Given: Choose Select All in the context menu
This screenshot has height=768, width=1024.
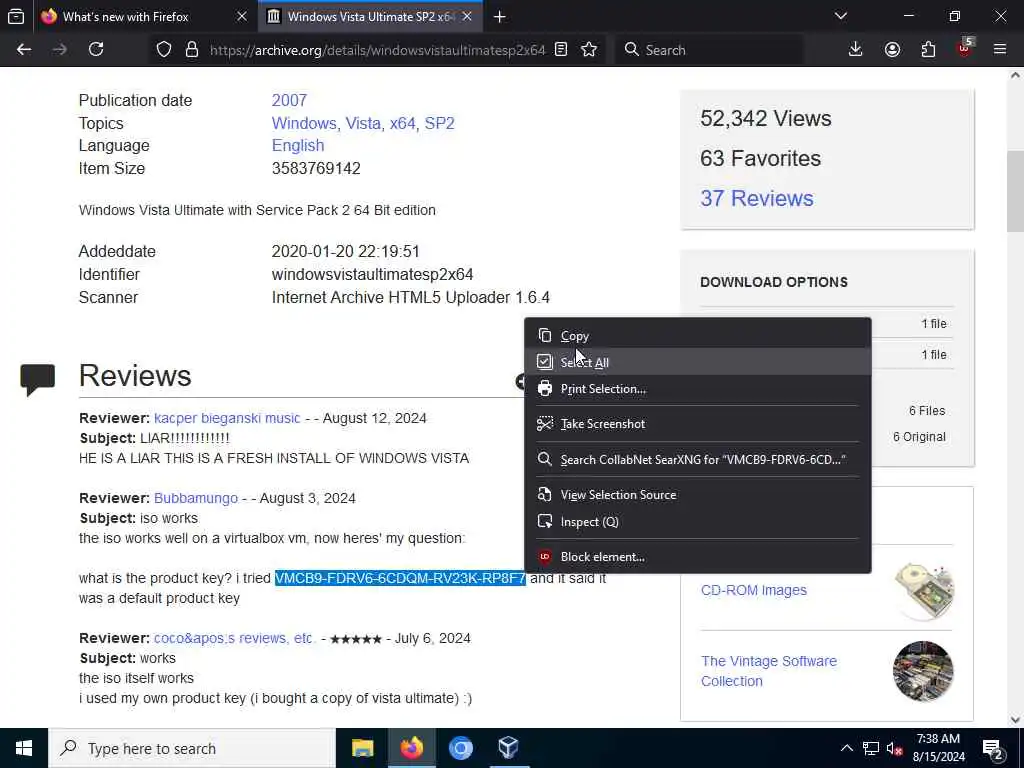Looking at the screenshot, I should (697, 362).
